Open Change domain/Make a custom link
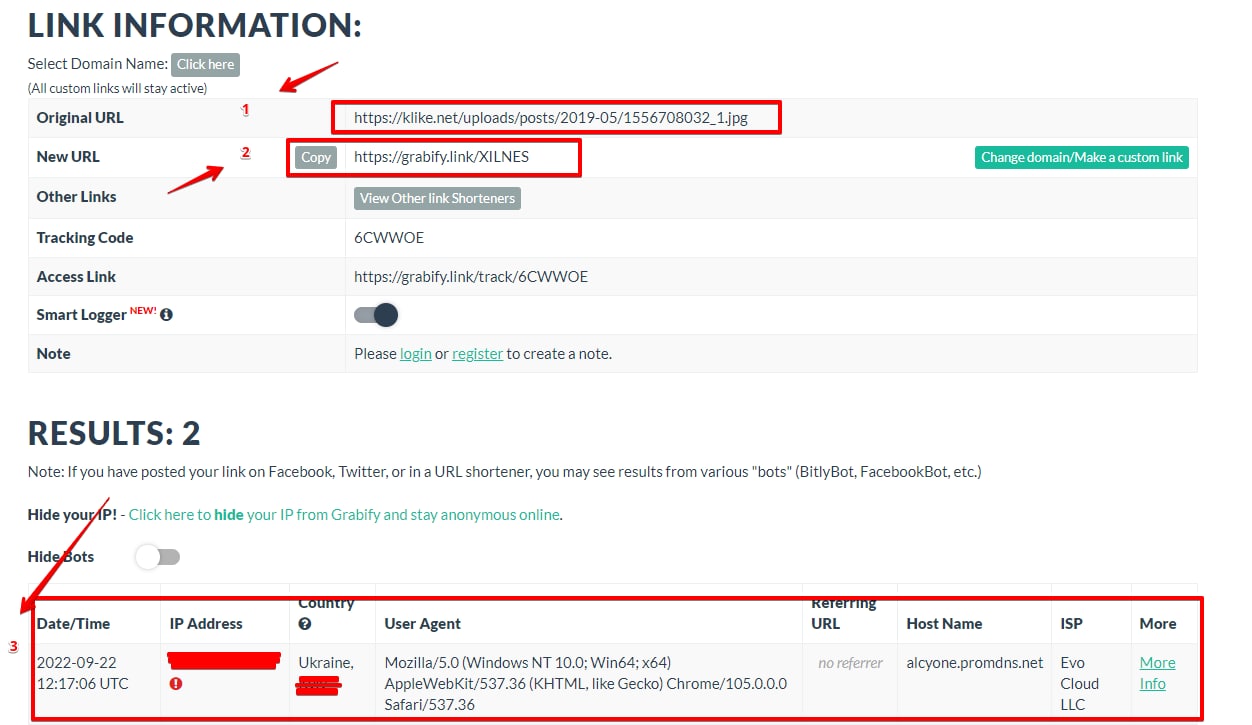Viewport: 1252px width, 725px height. [x=1082, y=157]
